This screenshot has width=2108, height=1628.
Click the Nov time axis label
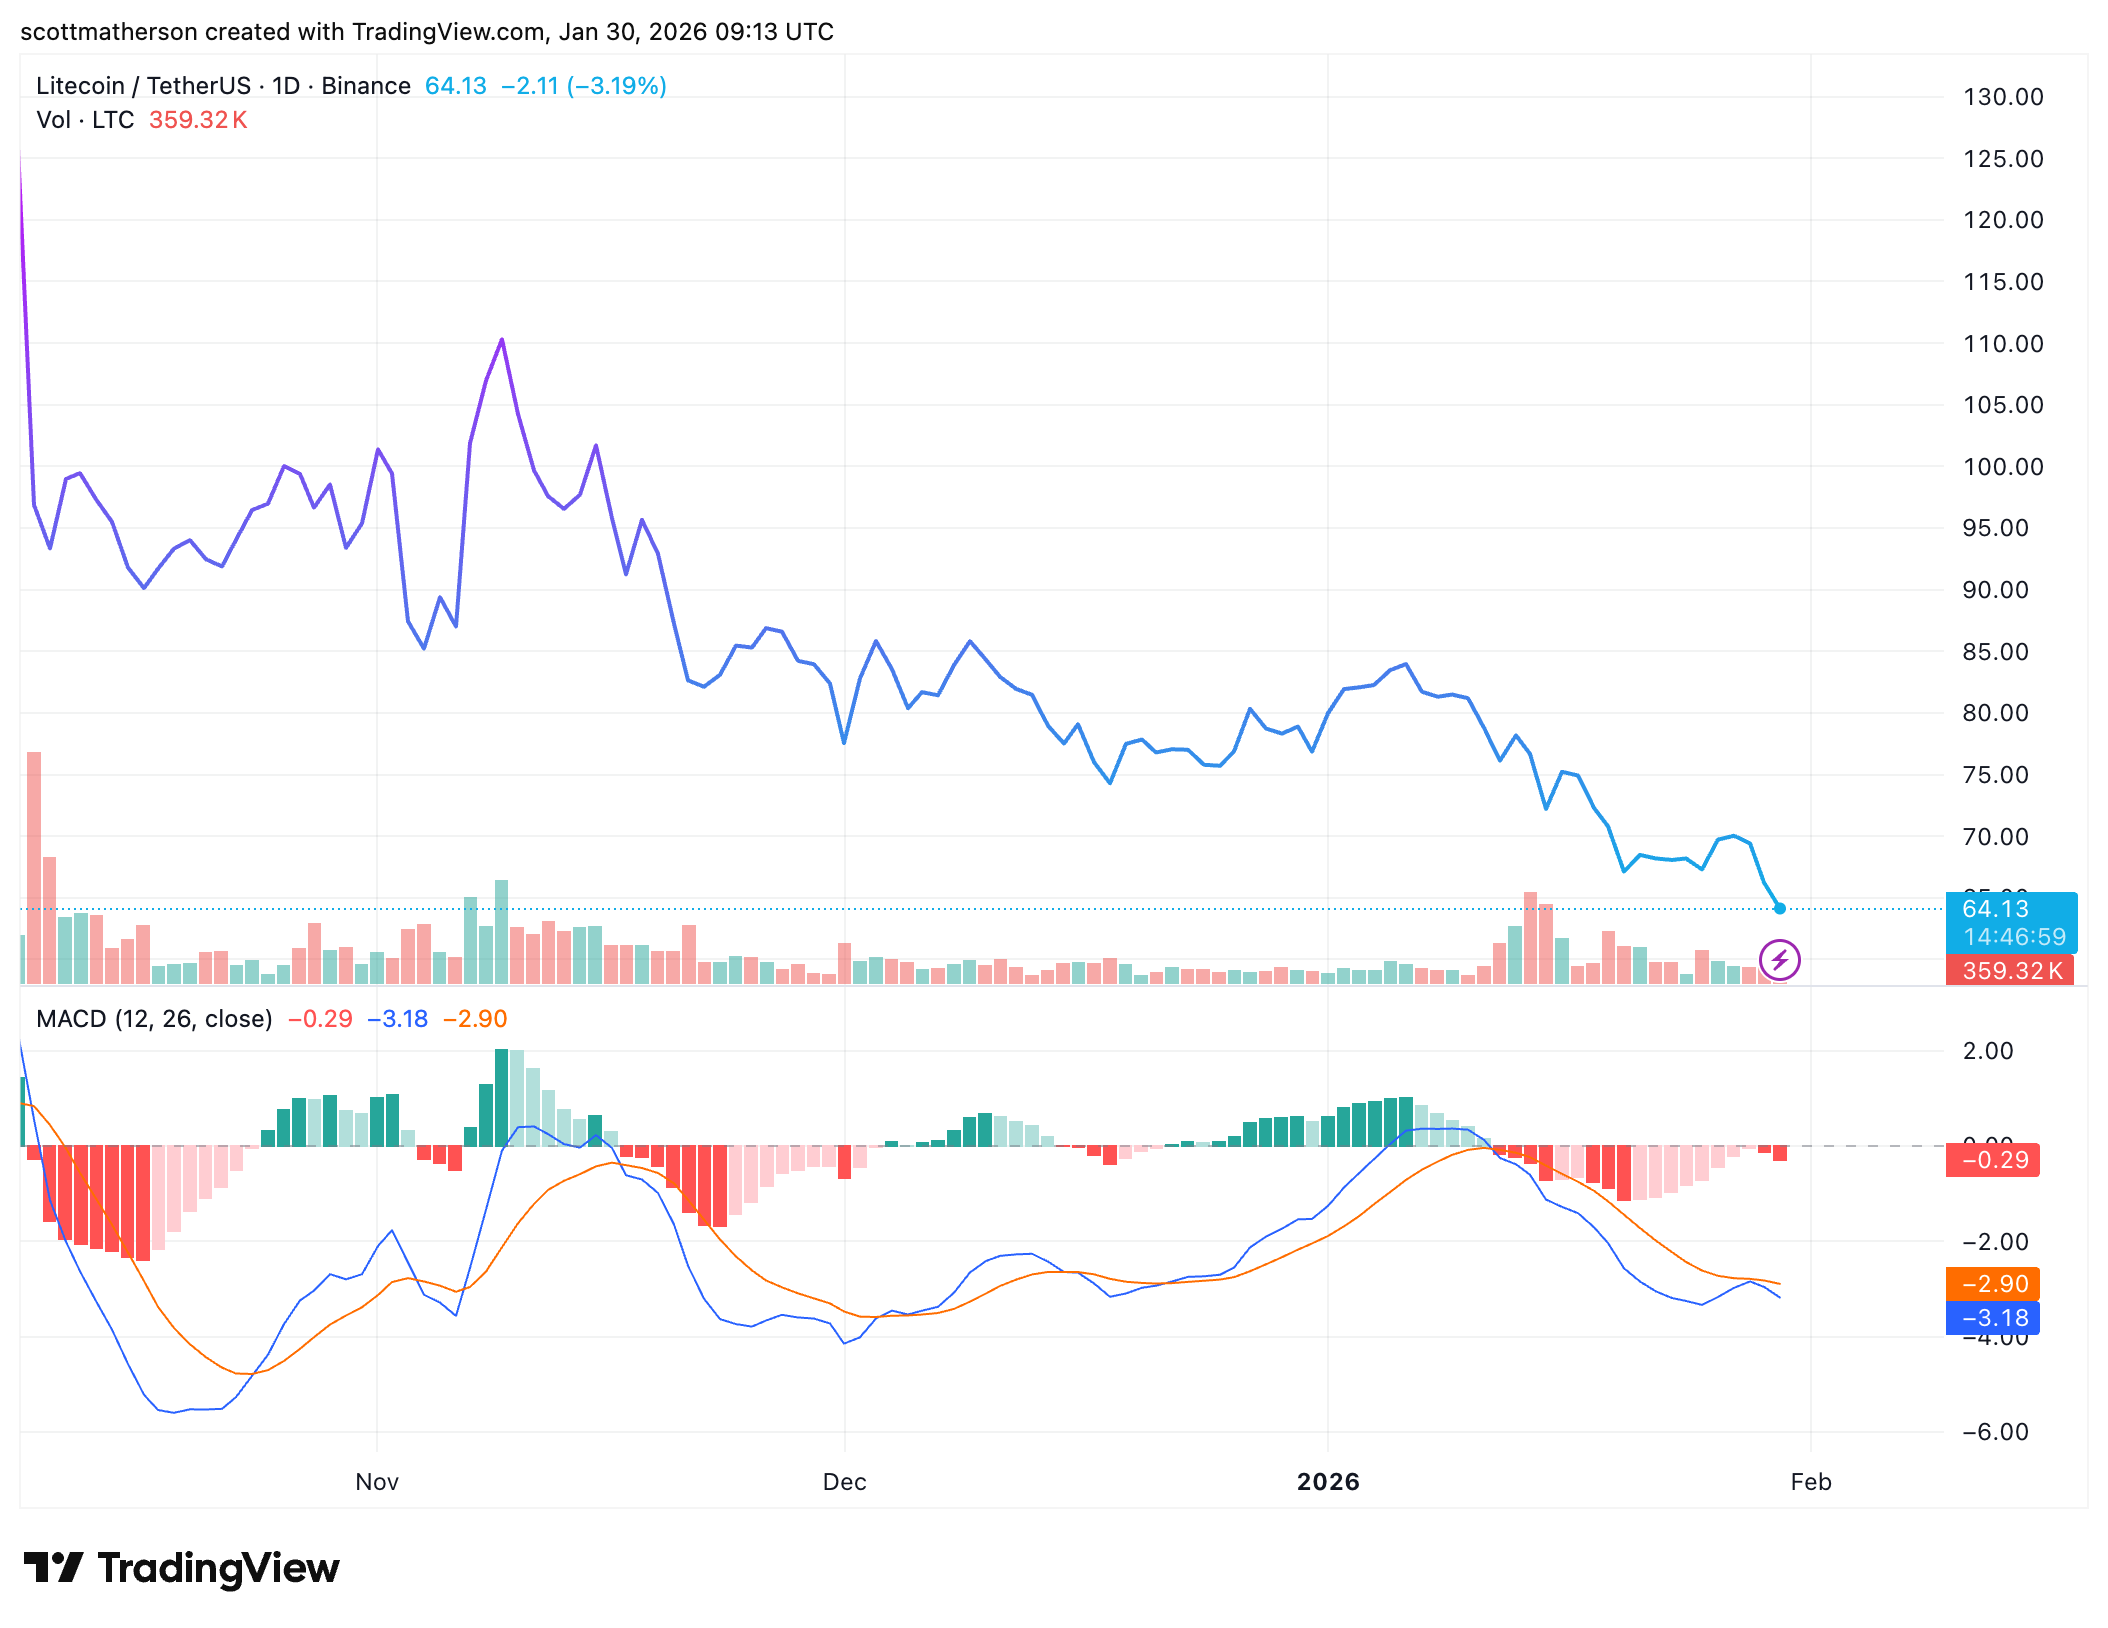tap(377, 1482)
